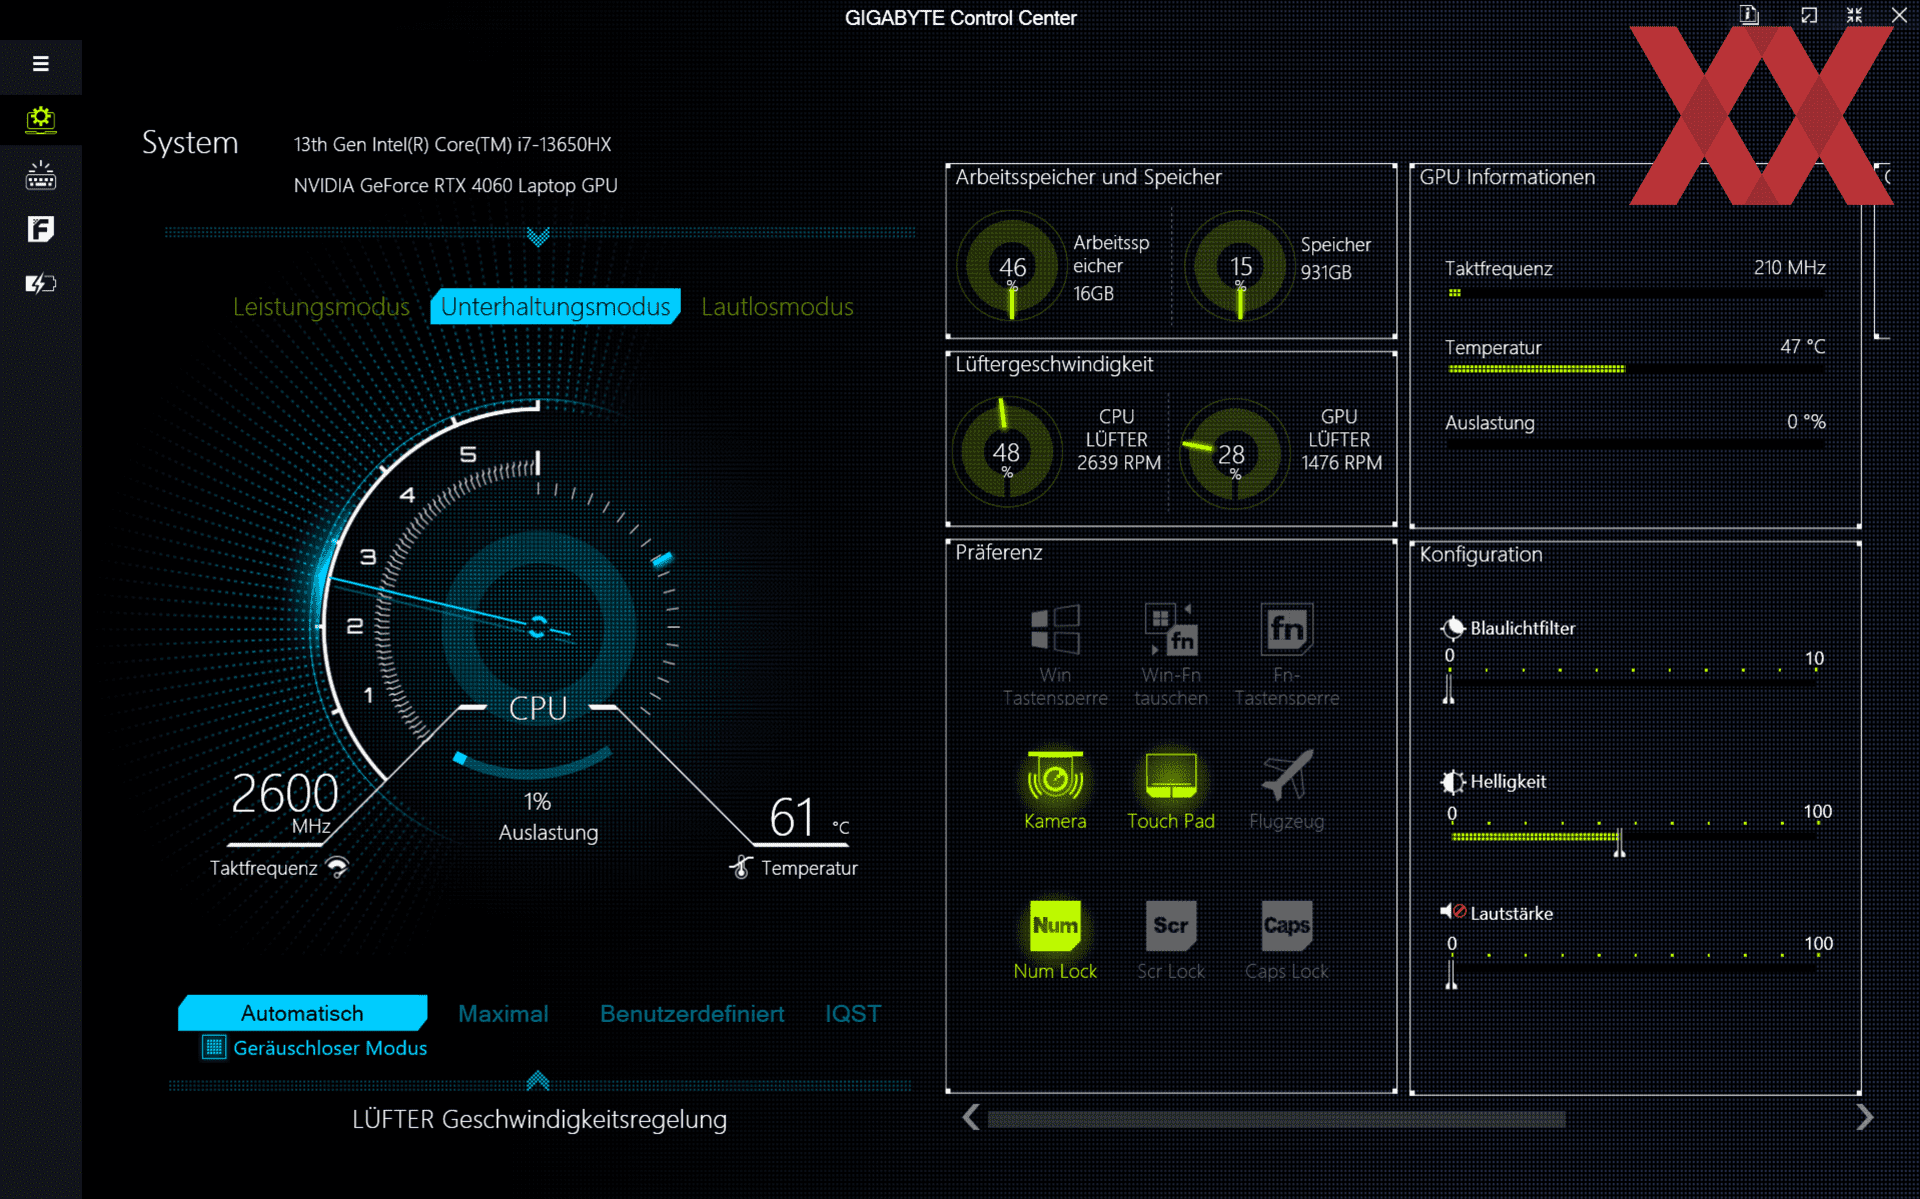
Task: Click the GPU Lüfter 28% gauge
Action: (x=1233, y=453)
